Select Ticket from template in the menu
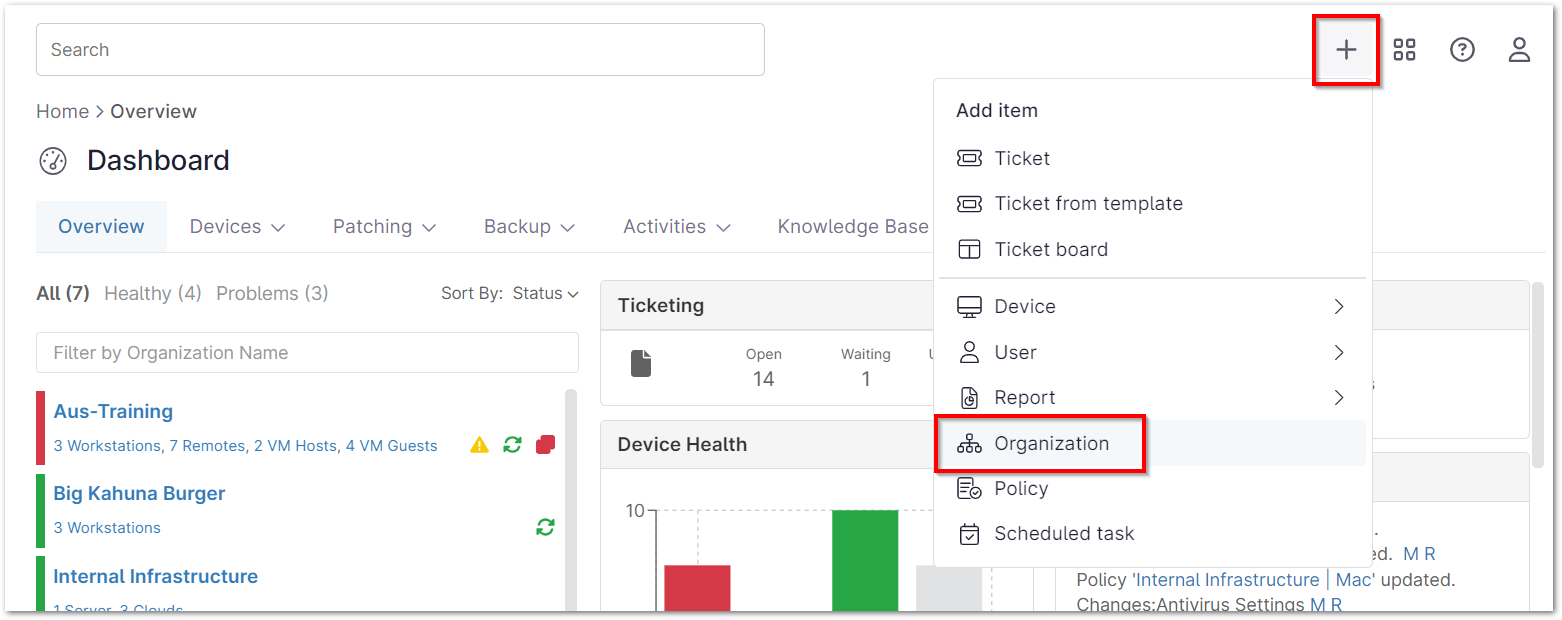 (x=1088, y=203)
